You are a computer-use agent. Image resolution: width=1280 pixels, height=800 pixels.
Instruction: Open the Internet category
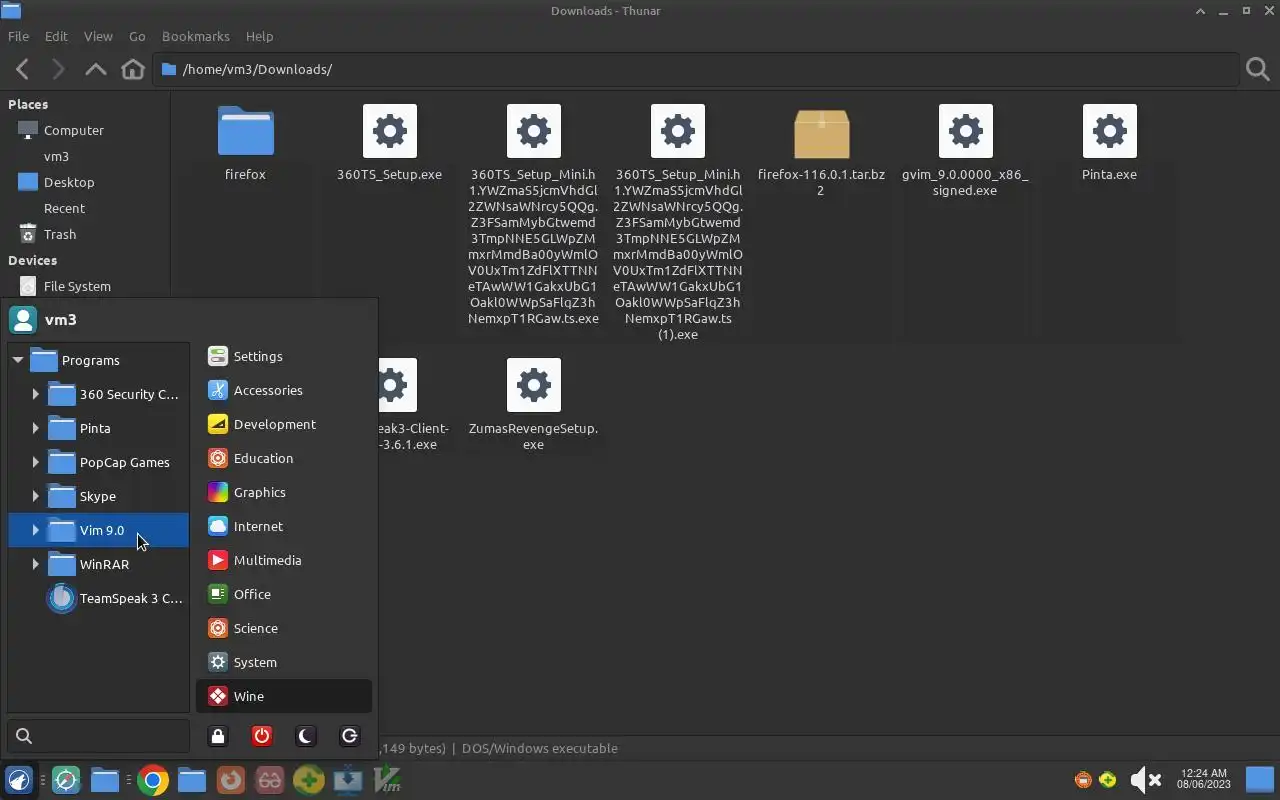coord(284,526)
